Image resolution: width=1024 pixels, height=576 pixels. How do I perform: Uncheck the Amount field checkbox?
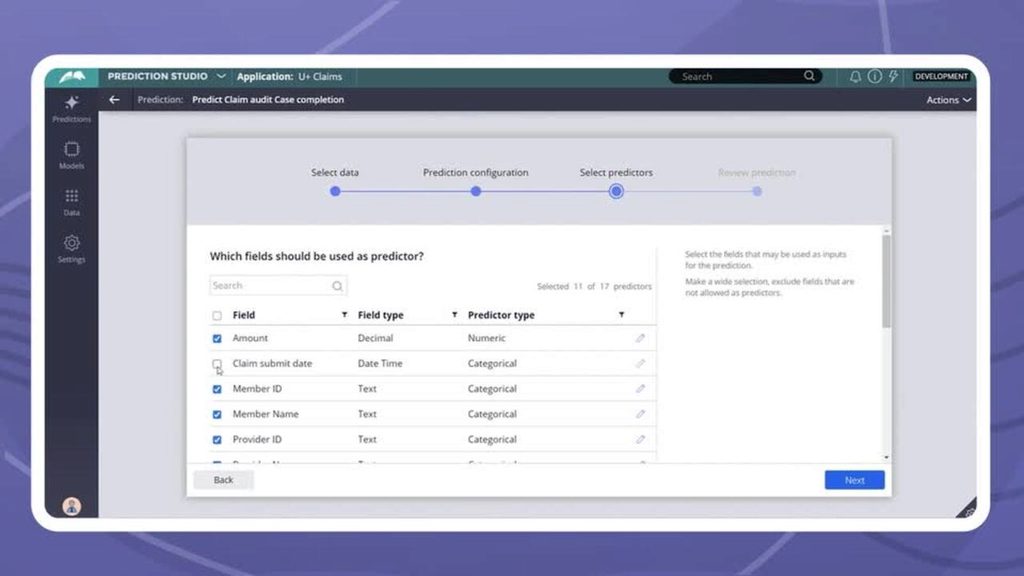[x=217, y=338]
